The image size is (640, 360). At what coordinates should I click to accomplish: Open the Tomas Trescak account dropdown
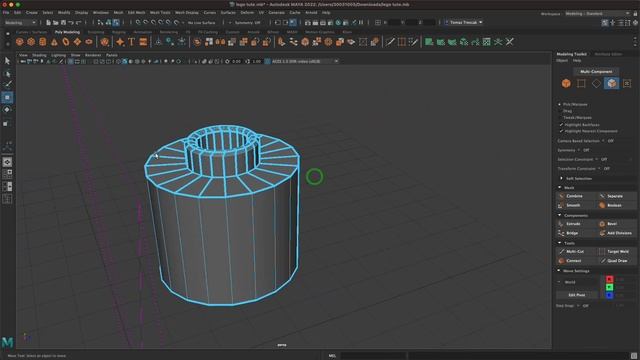(464, 22)
